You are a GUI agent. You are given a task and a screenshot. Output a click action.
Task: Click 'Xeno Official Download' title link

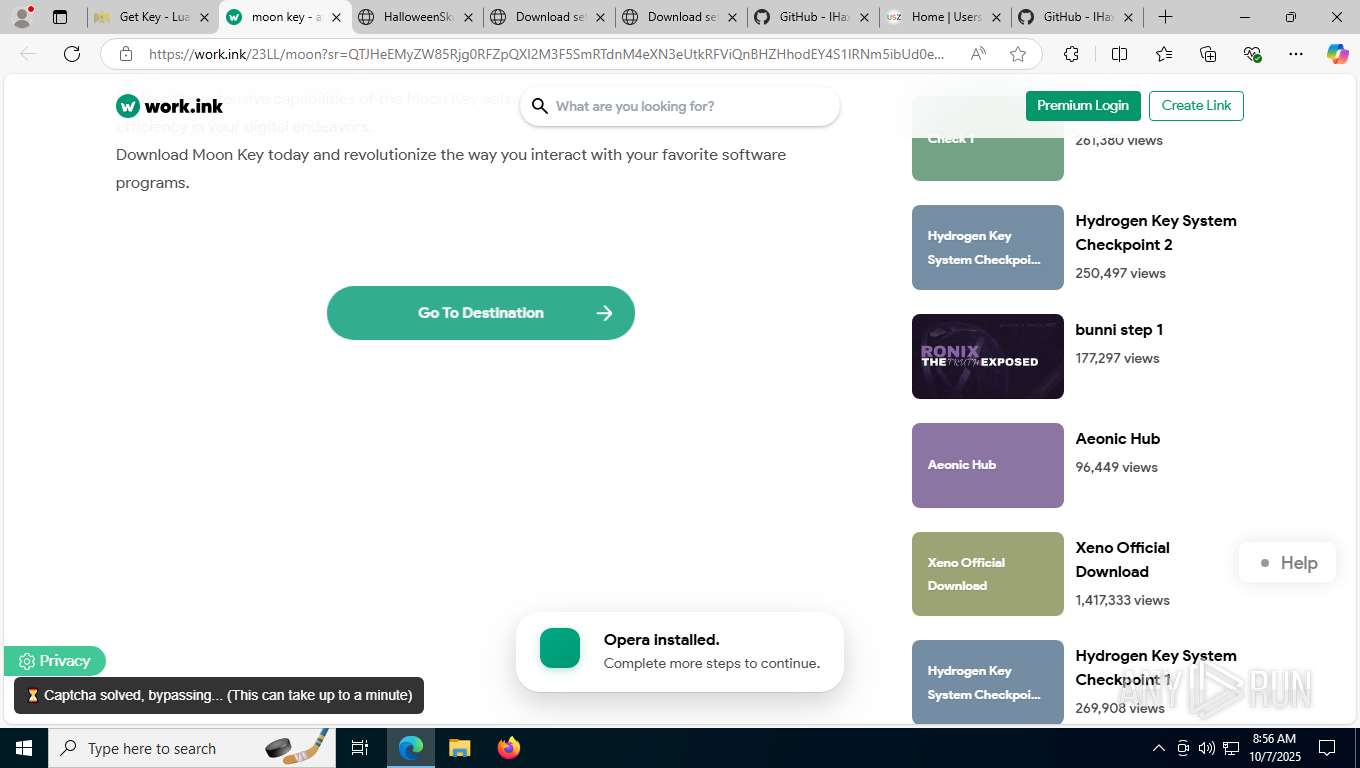point(1122,560)
